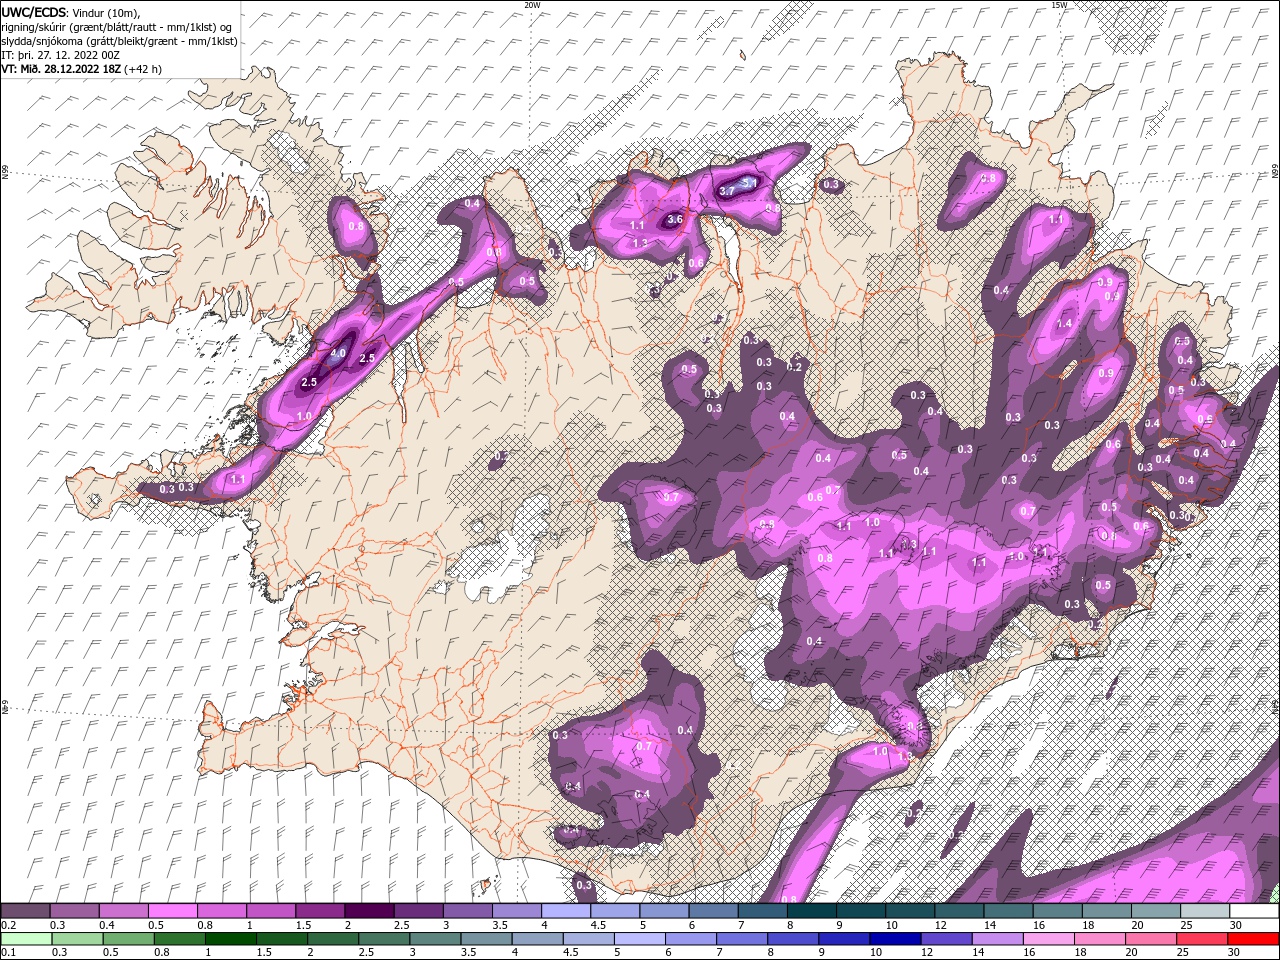Click the "3.6" snowfall value on map
The image size is (1280, 960).
[674, 219]
